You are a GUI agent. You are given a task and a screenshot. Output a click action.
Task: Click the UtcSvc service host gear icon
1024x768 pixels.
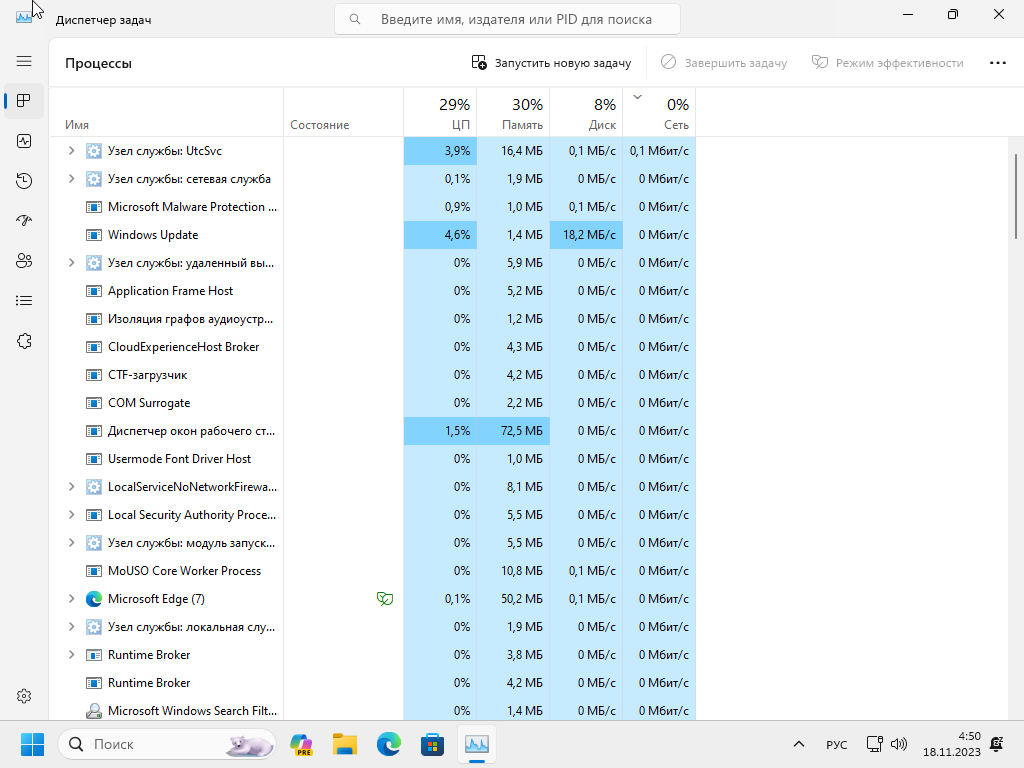(x=94, y=151)
